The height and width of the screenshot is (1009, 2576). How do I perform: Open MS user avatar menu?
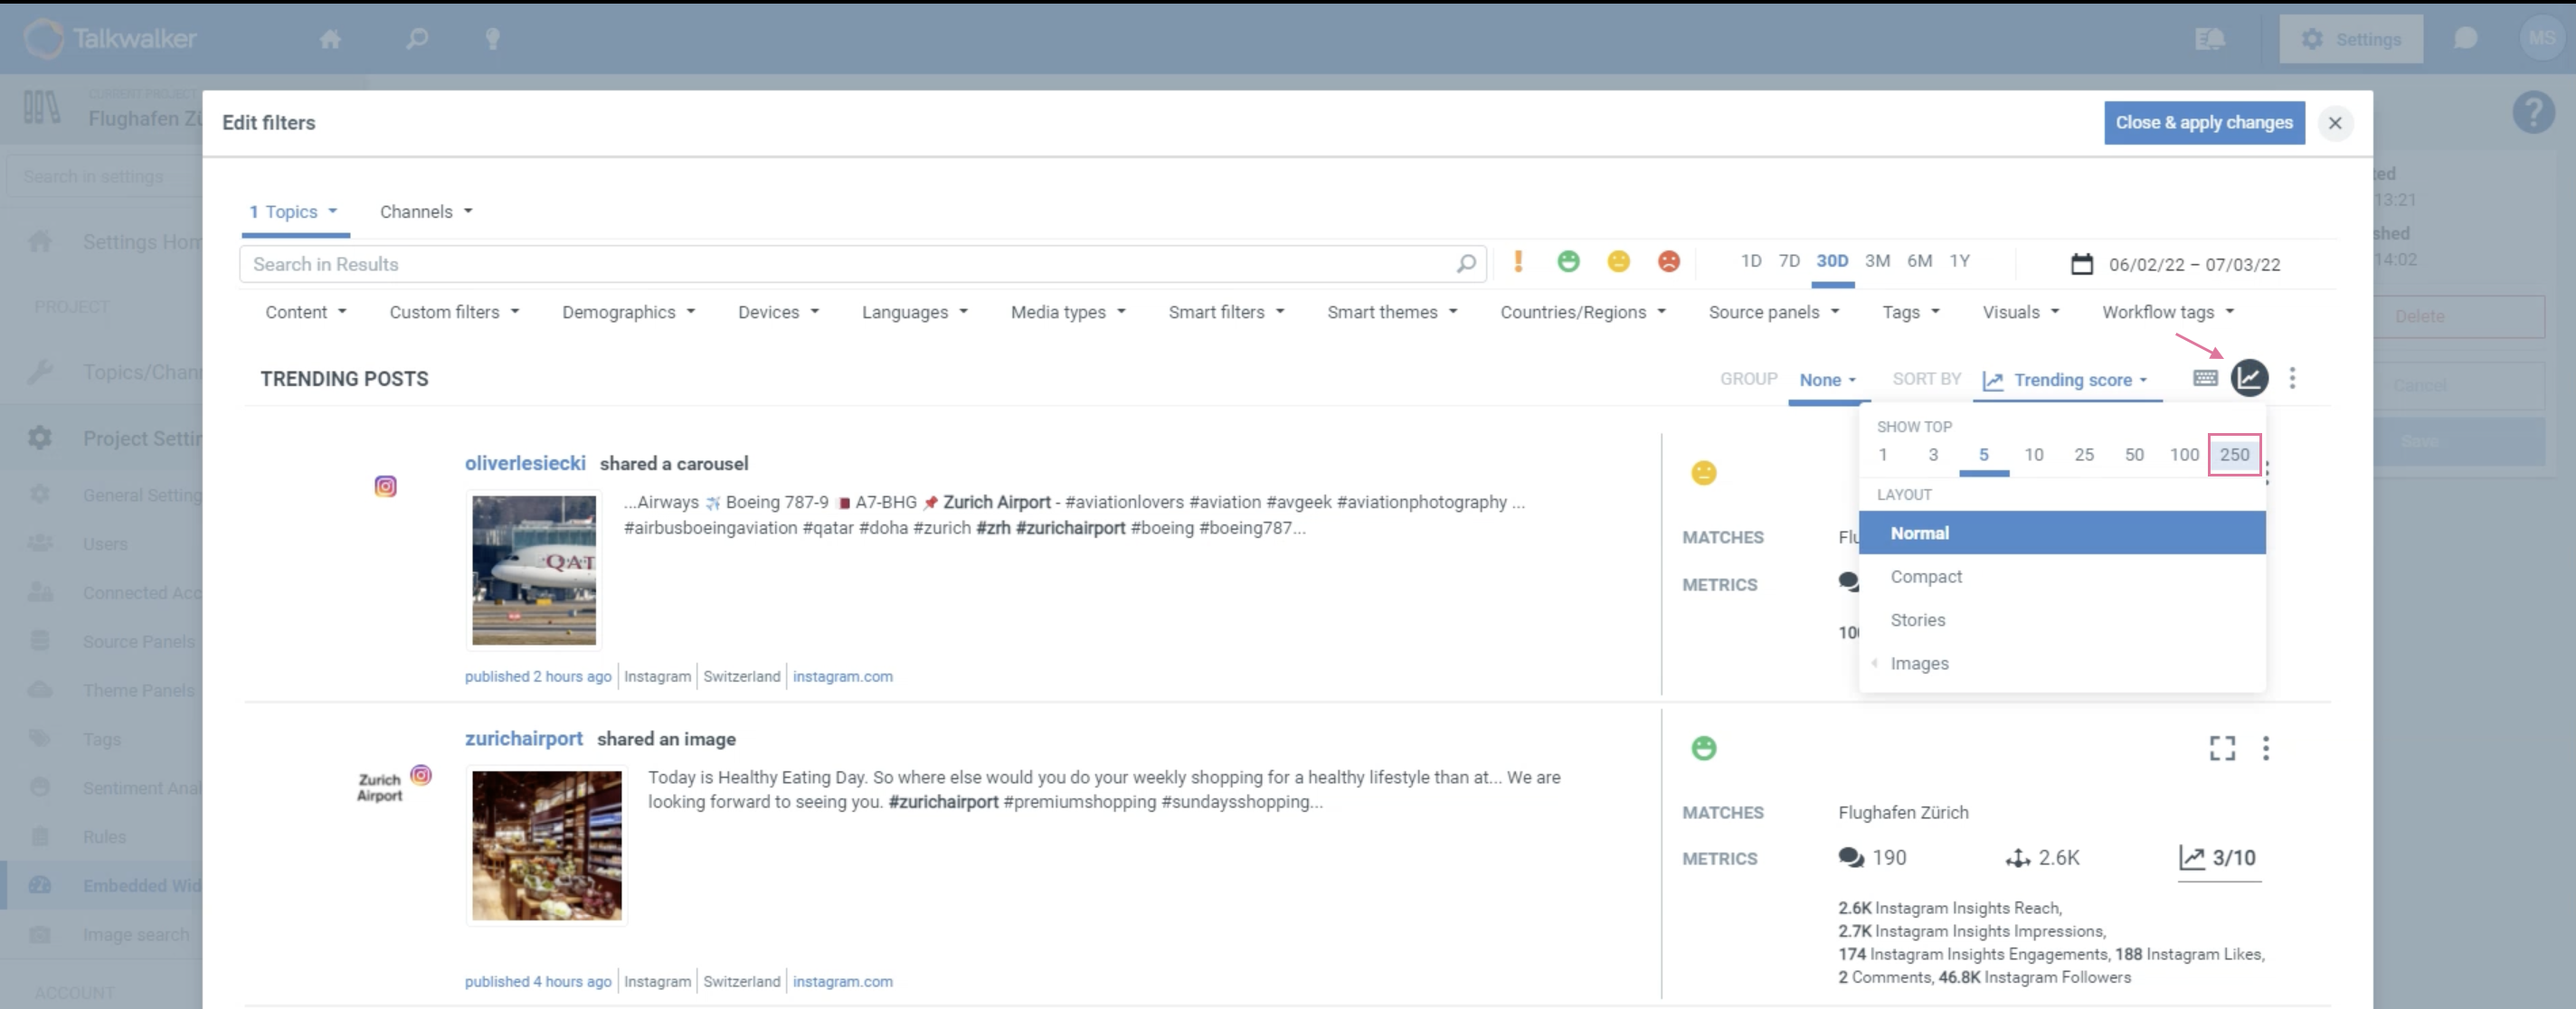(2541, 38)
